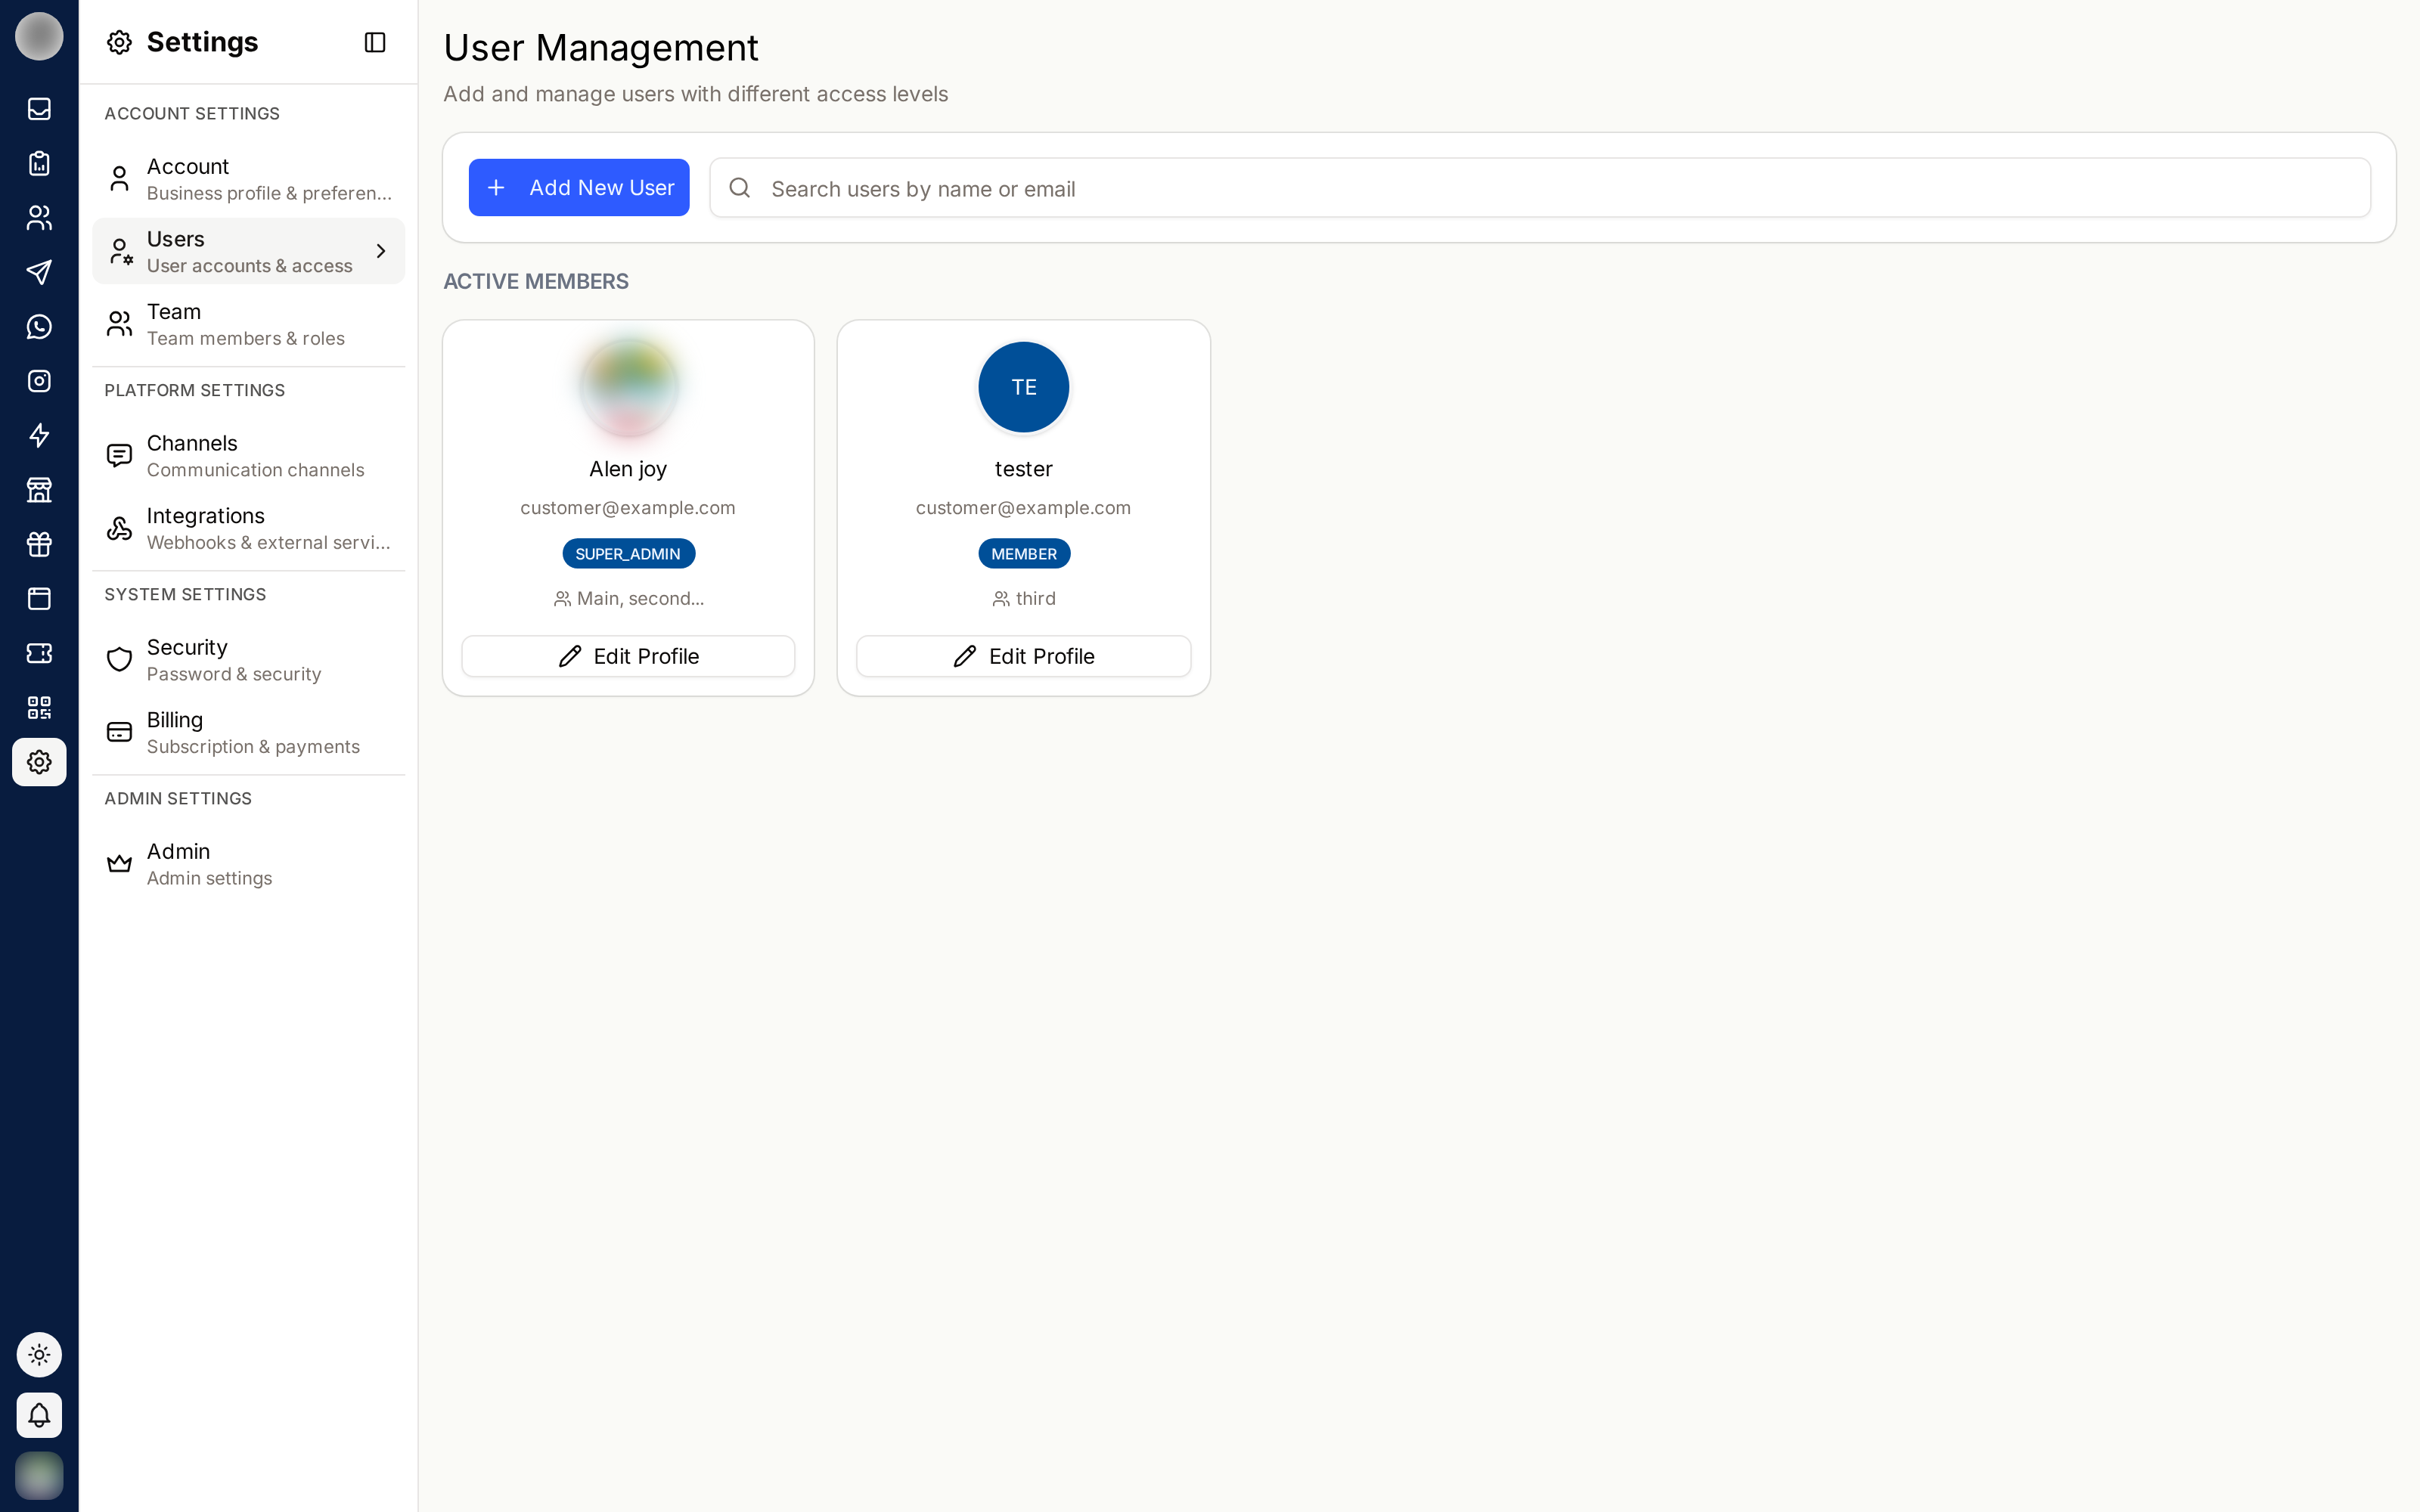Image resolution: width=2420 pixels, height=1512 pixels.
Task: Click the ACTIVE MEMBERS heading
Action: click(x=536, y=282)
